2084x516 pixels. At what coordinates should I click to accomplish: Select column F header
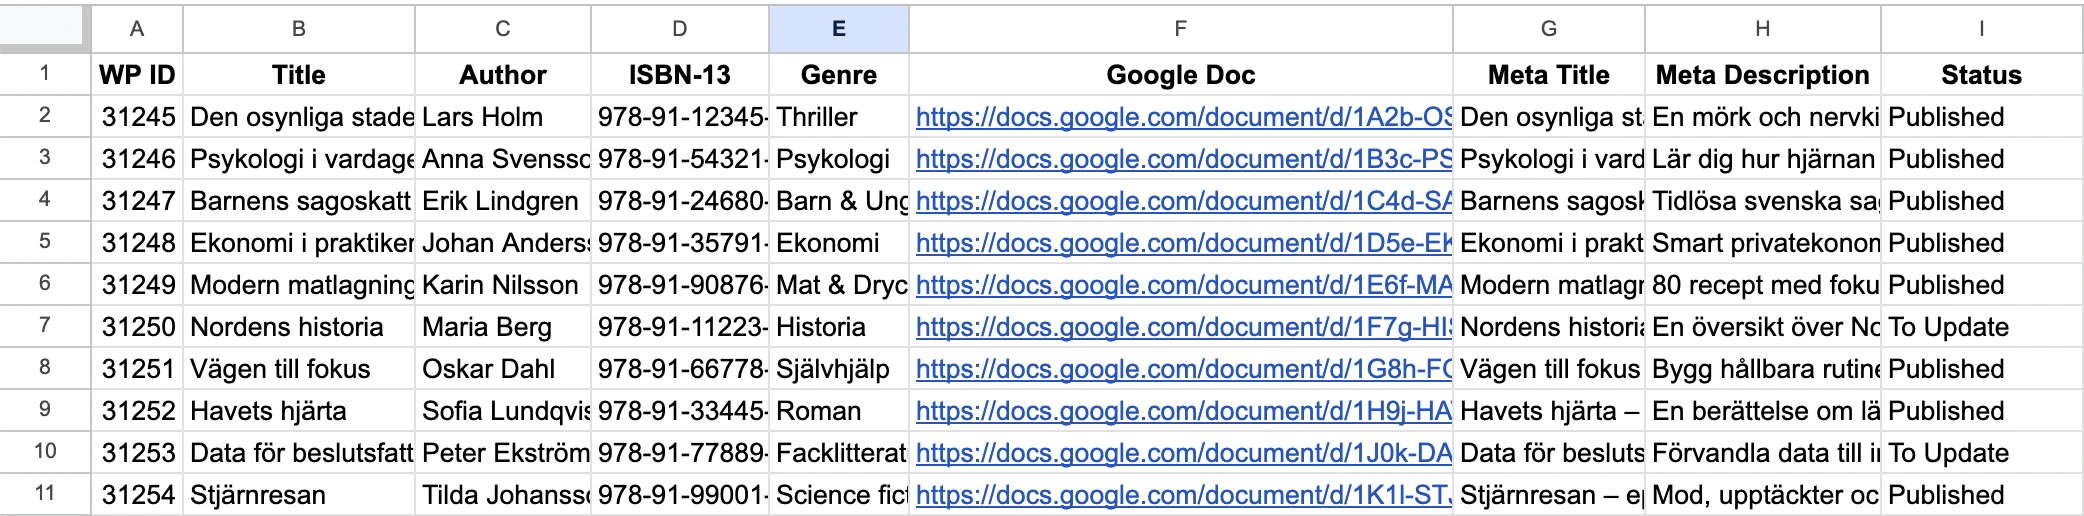(x=1180, y=29)
